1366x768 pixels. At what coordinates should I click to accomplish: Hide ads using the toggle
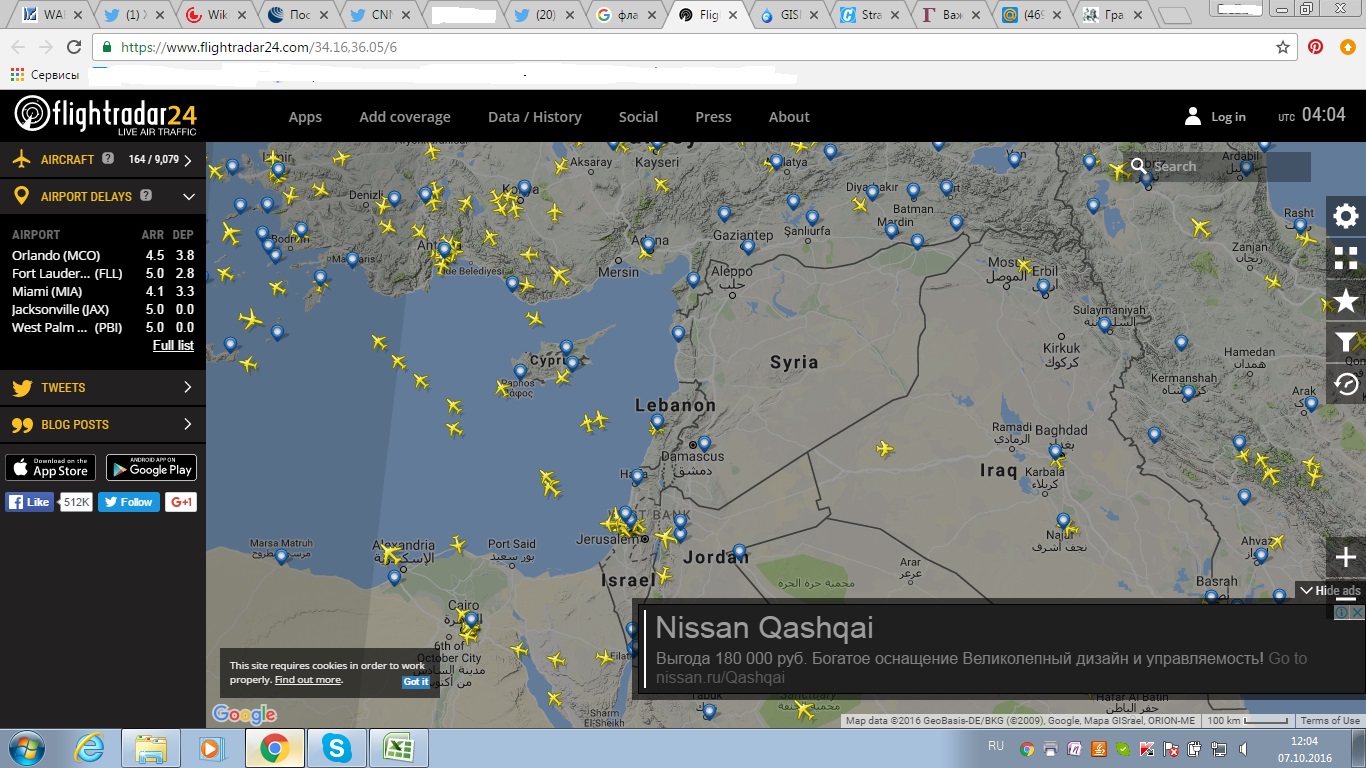tap(1330, 591)
